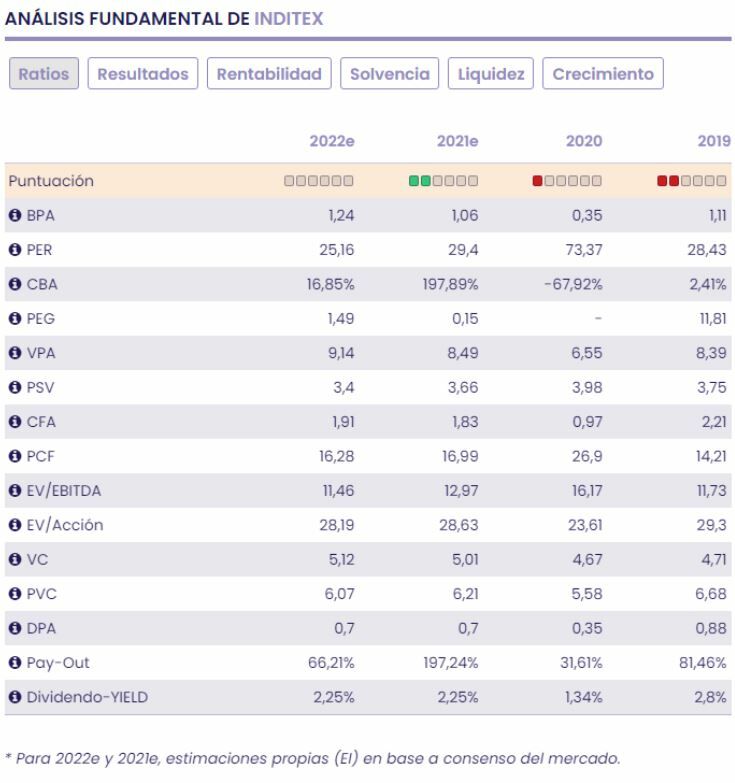The height and width of the screenshot is (783, 735).
Task: Go to the Liquidez tab
Action: (x=491, y=74)
